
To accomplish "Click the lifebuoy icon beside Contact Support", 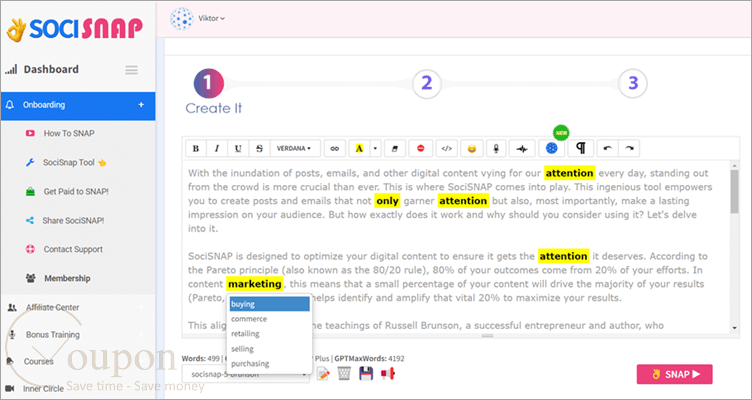I will tap(30, 249).
